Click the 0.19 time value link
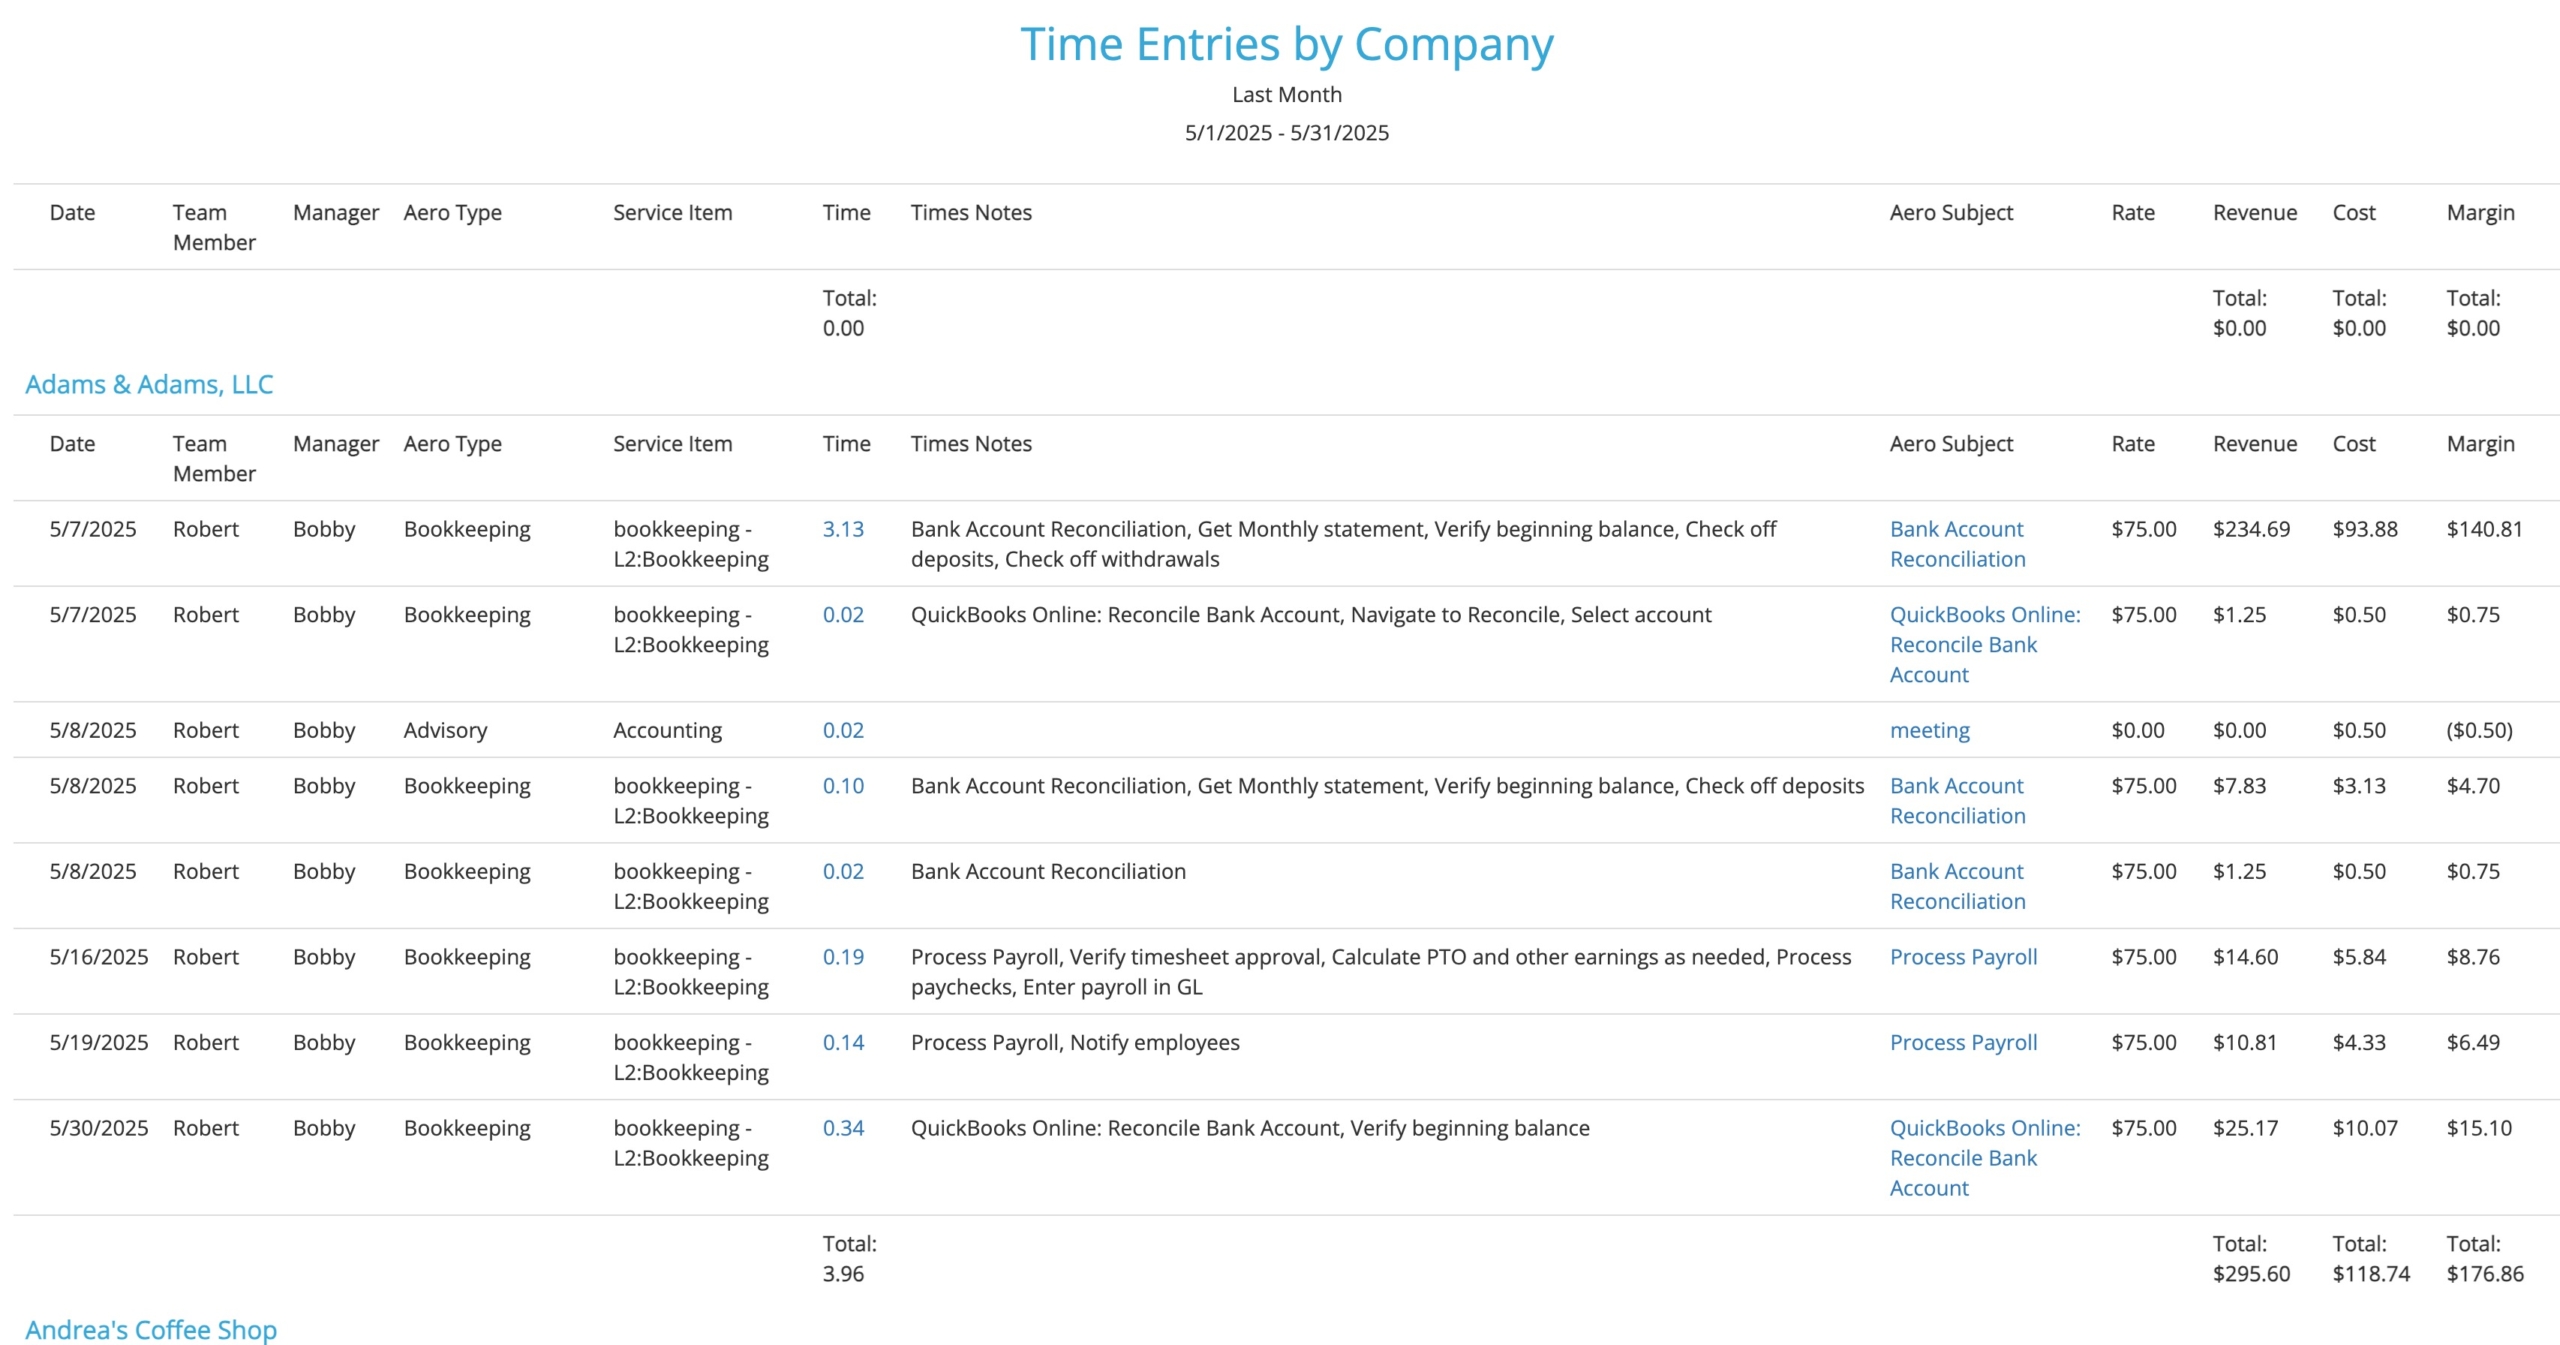Image resolution: width=2560 pixels, height=1345 pixels. (x=843, y=956)
